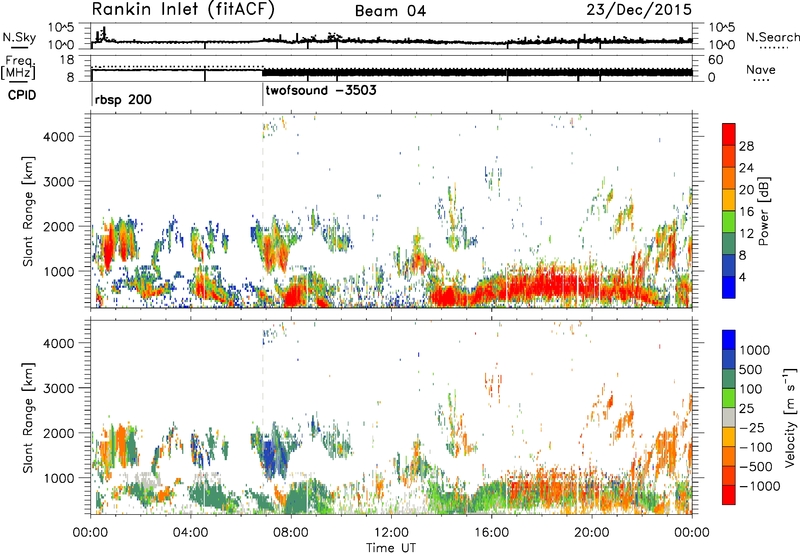800x554 pixels.
Task: Click the 'Velocity [m s⁻¹]' axis label
Action: click(x=790, y=417)
